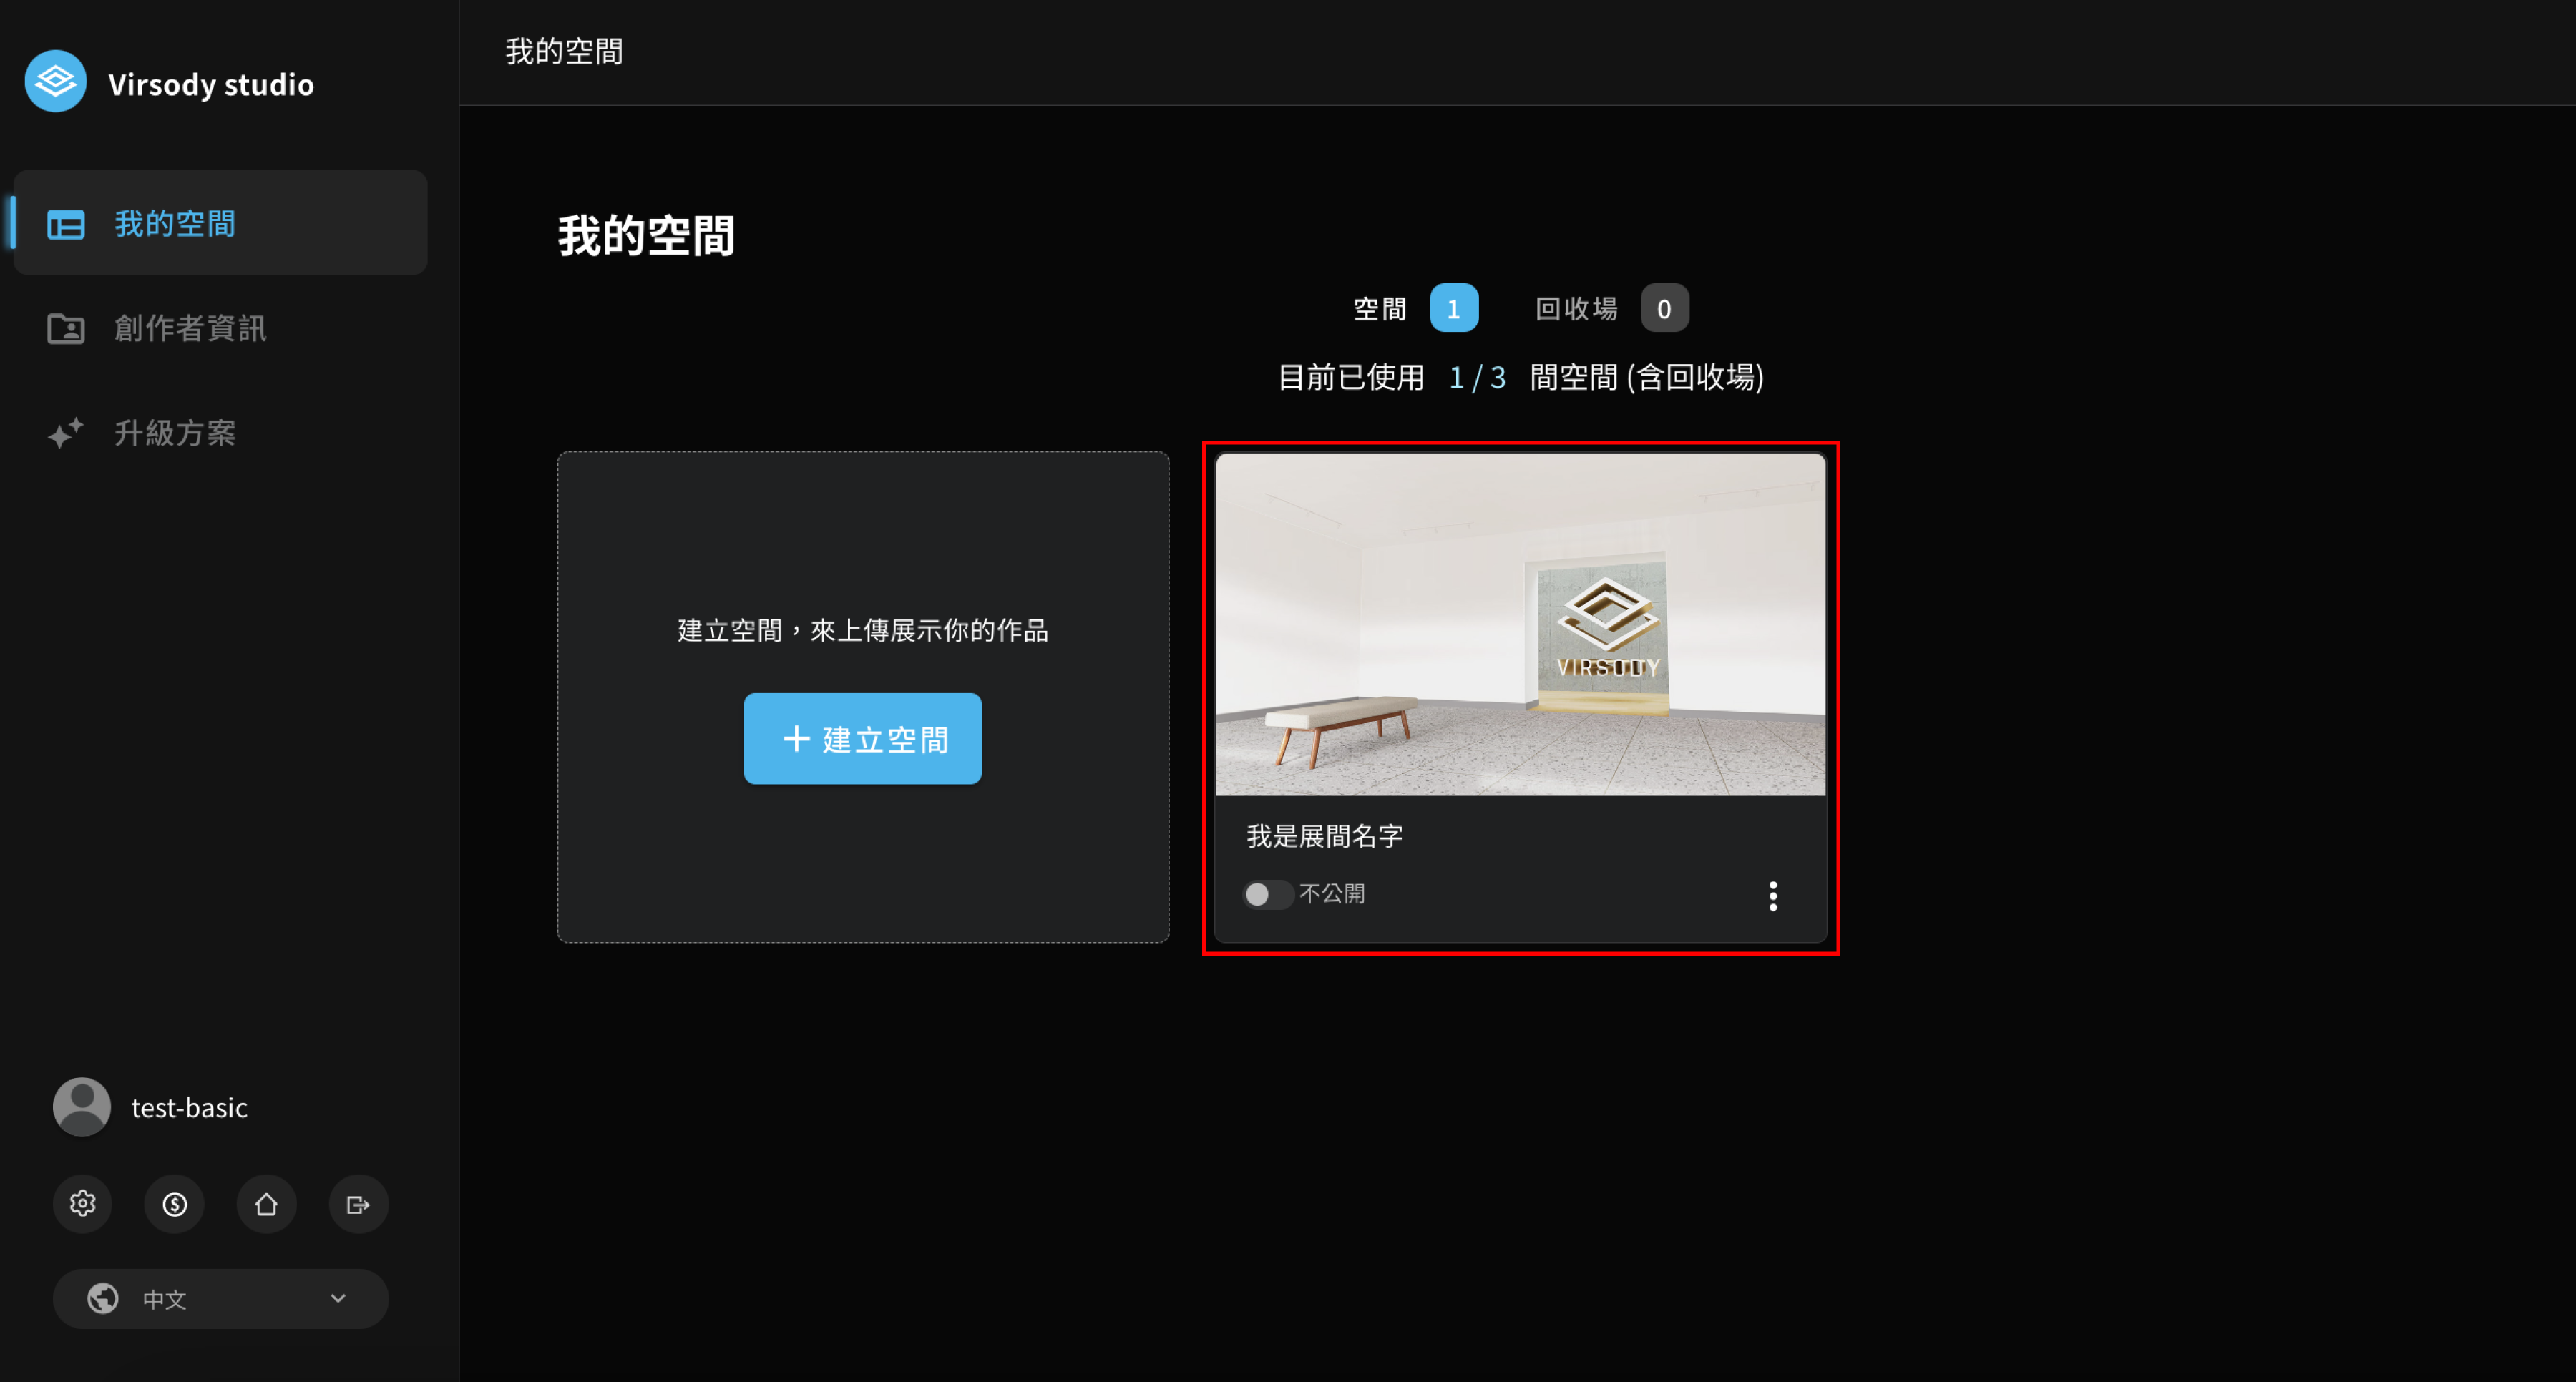Screen dimensions: 2576x1382
Task: Open the three-dot menu on space card
Action: (1772, 895)
